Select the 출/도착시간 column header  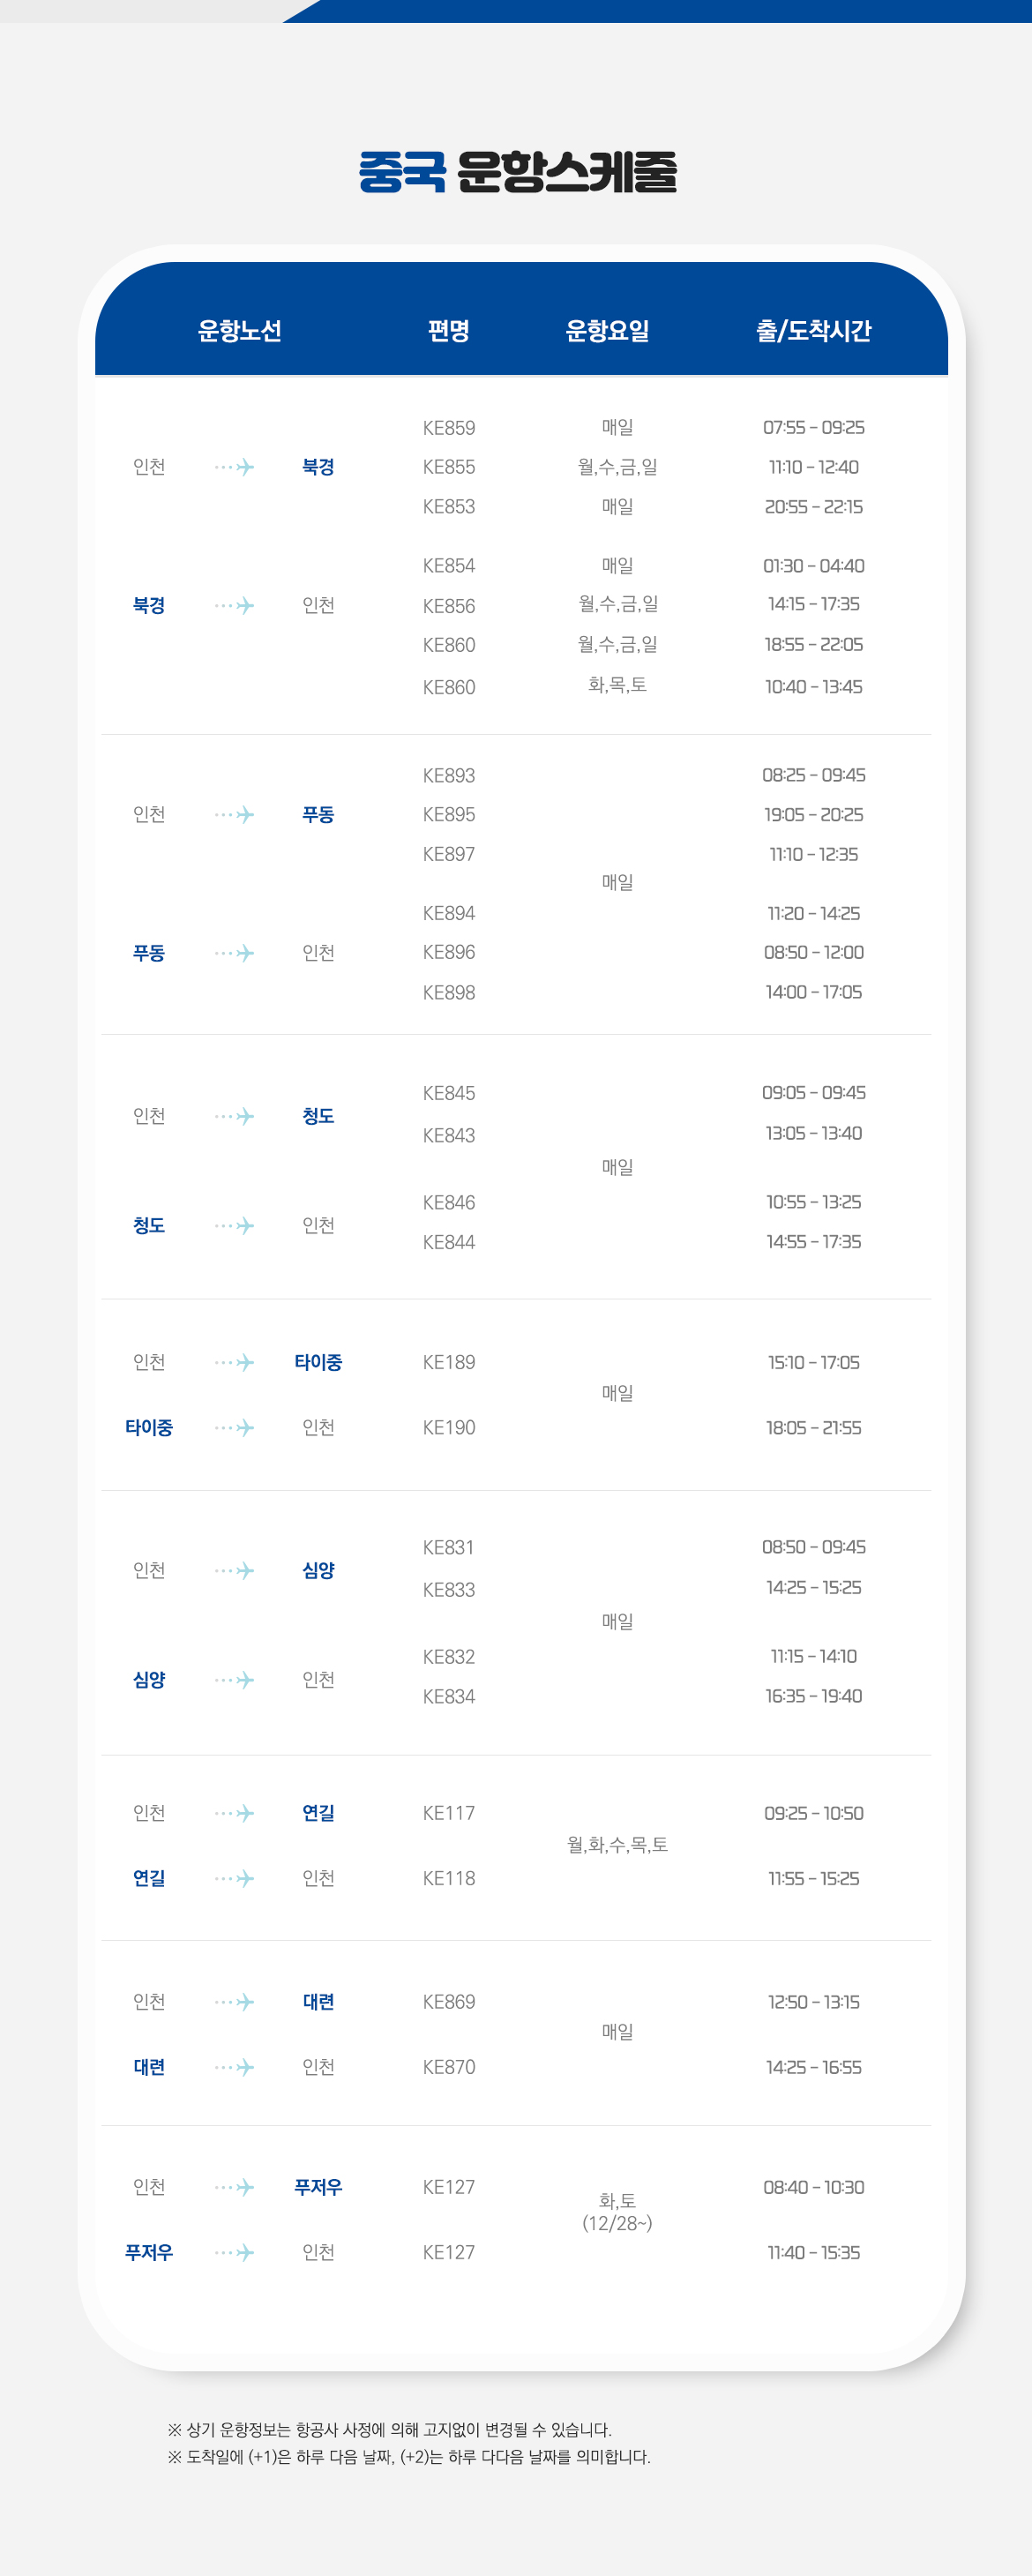pos(814,331)
